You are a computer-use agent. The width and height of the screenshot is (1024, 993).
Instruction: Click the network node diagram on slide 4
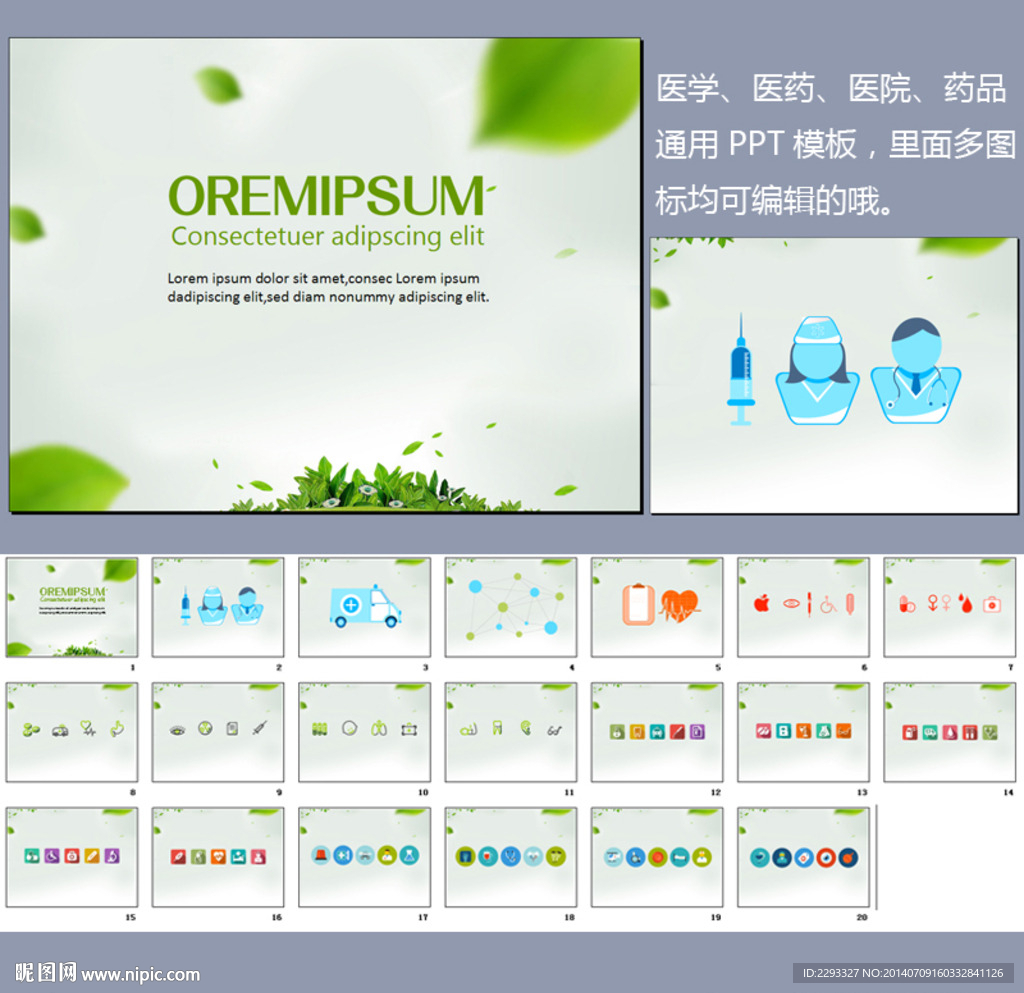[514, 607]
